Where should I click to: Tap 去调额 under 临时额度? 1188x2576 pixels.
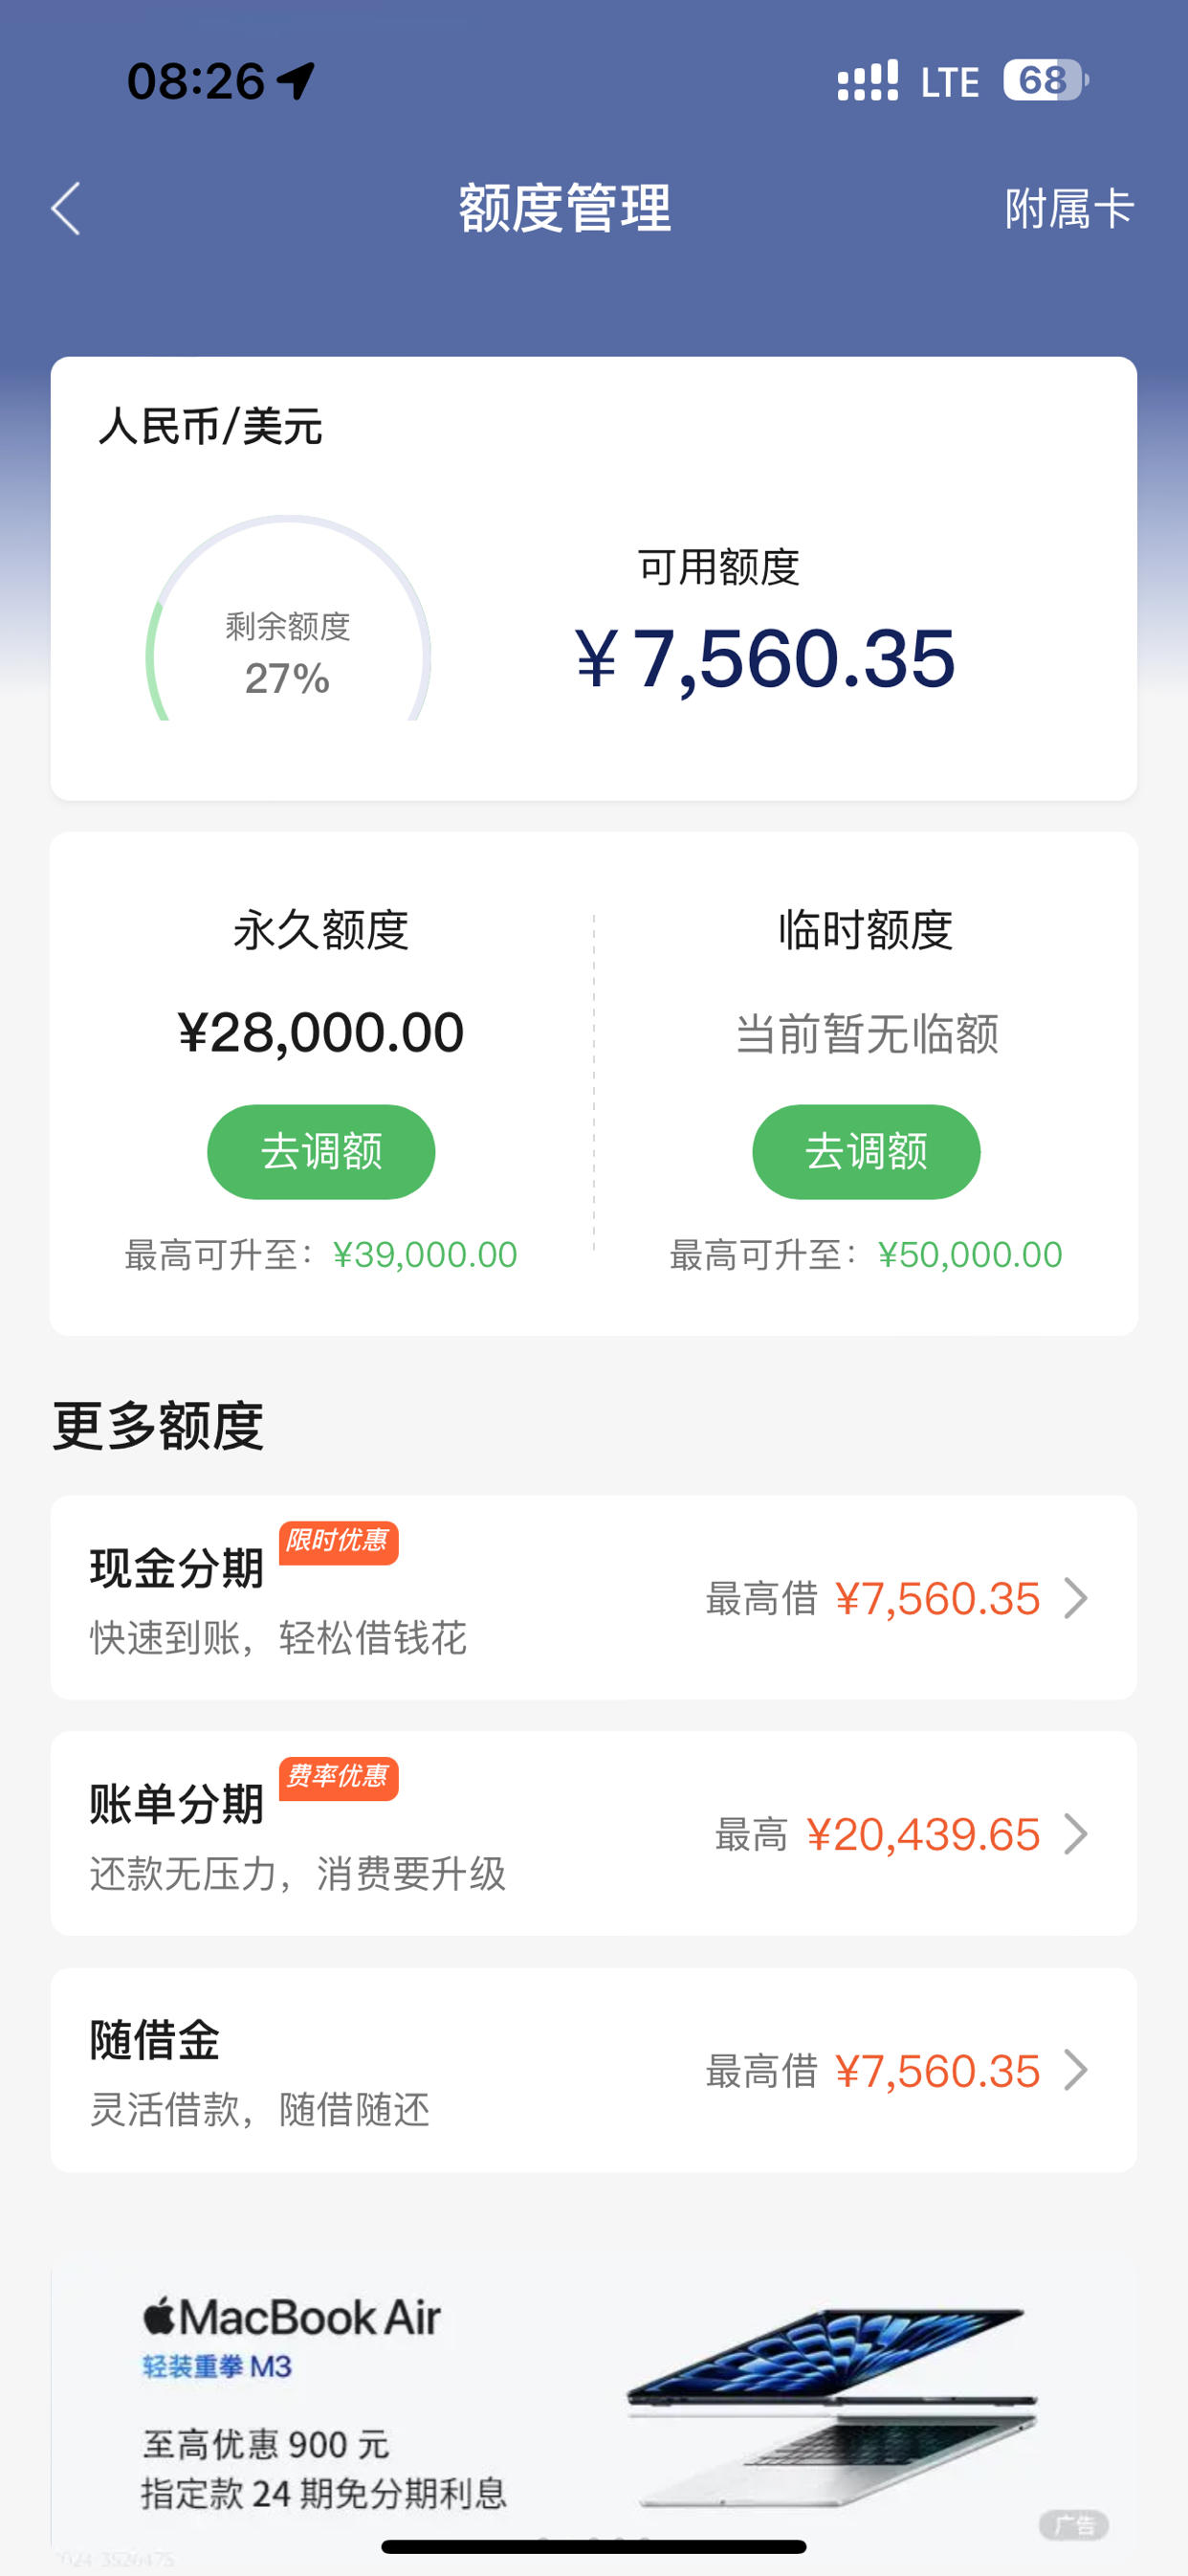point(866,1151)
